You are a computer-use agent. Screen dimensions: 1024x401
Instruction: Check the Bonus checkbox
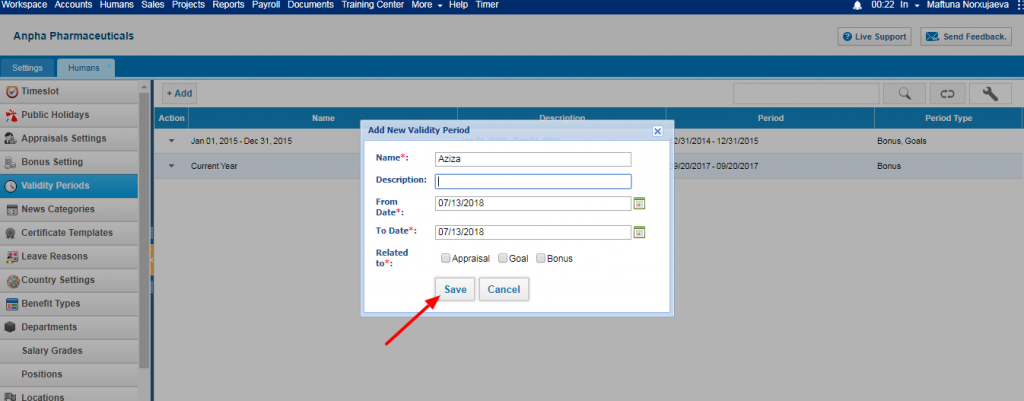[x=541, y=258]
